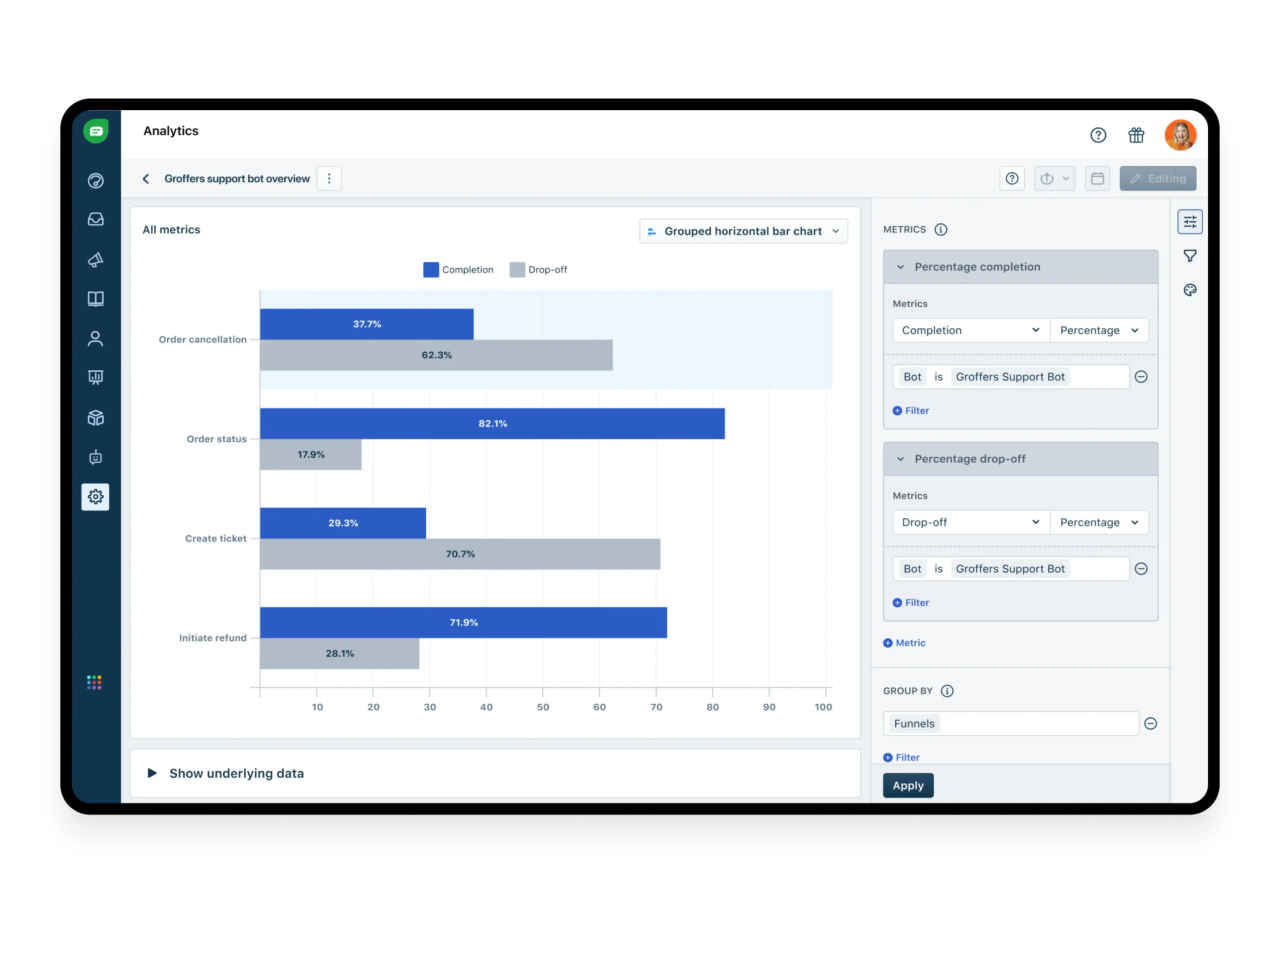Open the chart color palette panel

[x=1190, y=290]
